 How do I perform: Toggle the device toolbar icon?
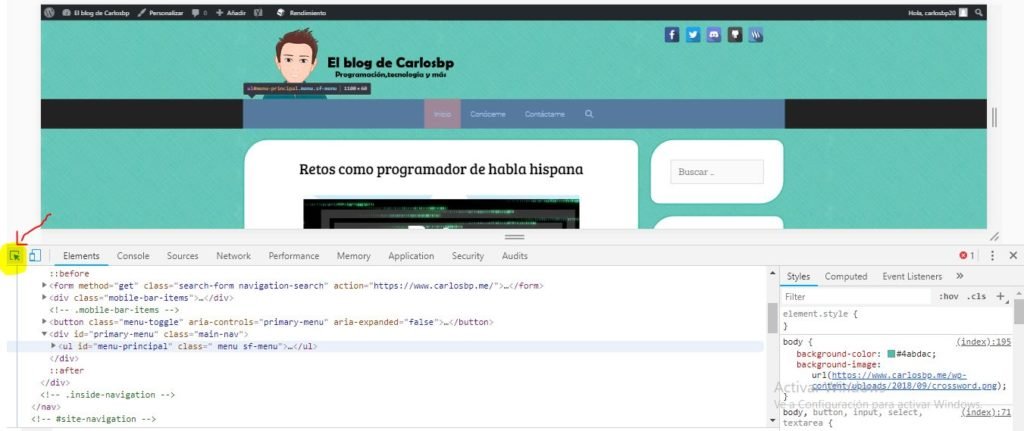(x=35, y=256)
